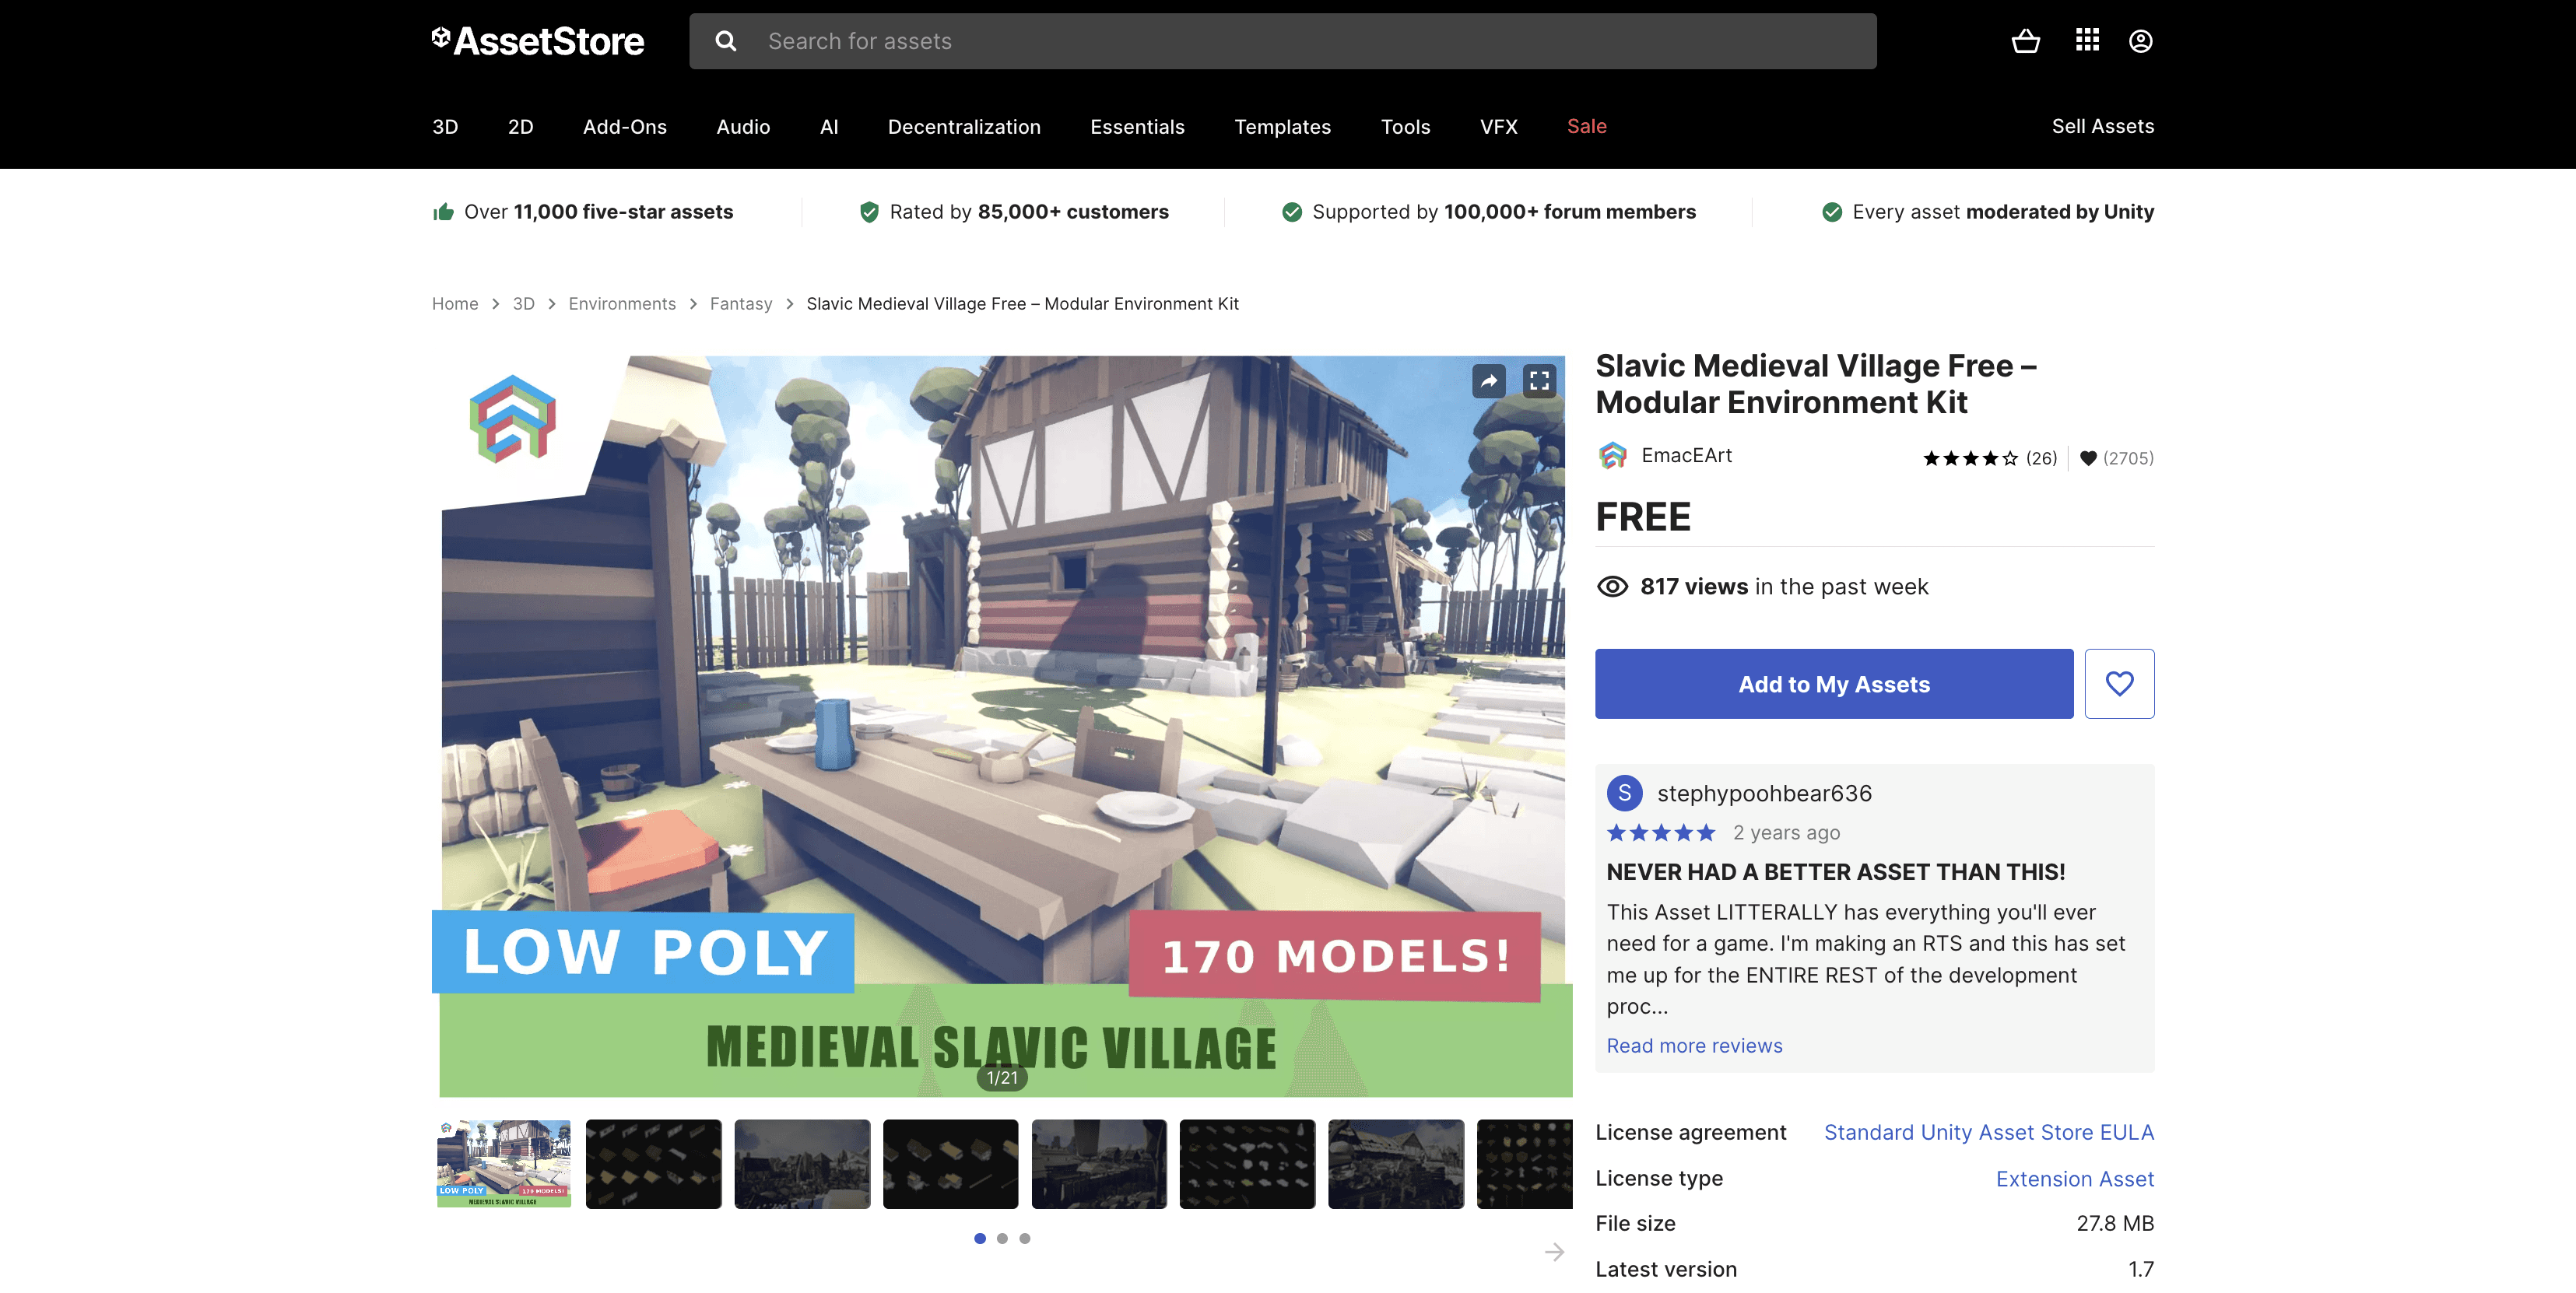
Task: Go to Environments breadcrumb
Action: point(622,304)
